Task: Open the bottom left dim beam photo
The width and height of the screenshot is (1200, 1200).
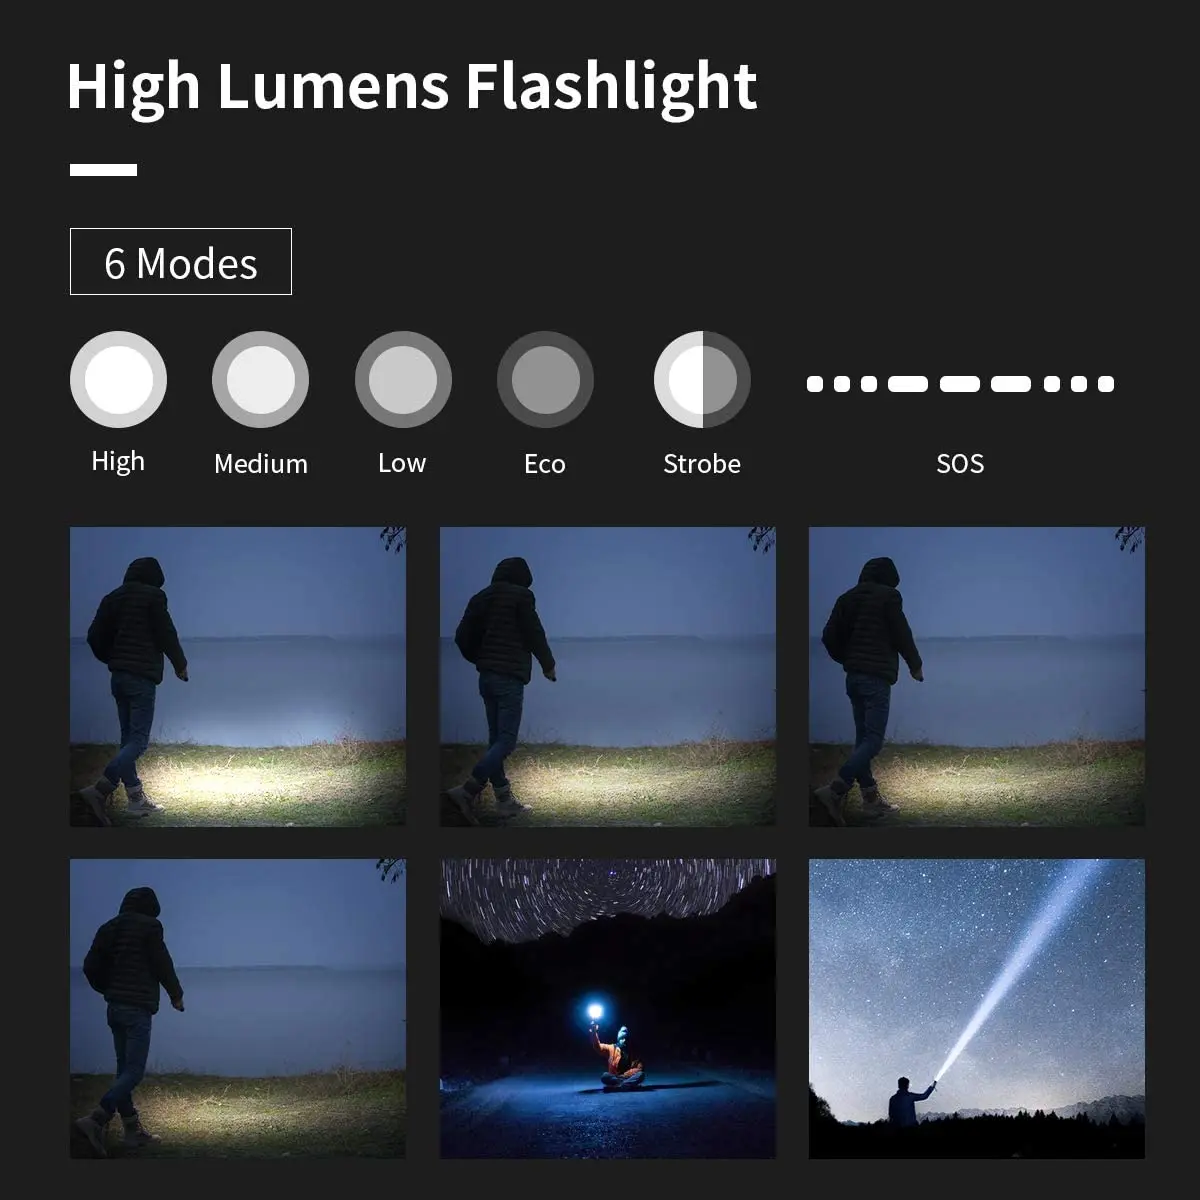Action: coord(238,1009)
